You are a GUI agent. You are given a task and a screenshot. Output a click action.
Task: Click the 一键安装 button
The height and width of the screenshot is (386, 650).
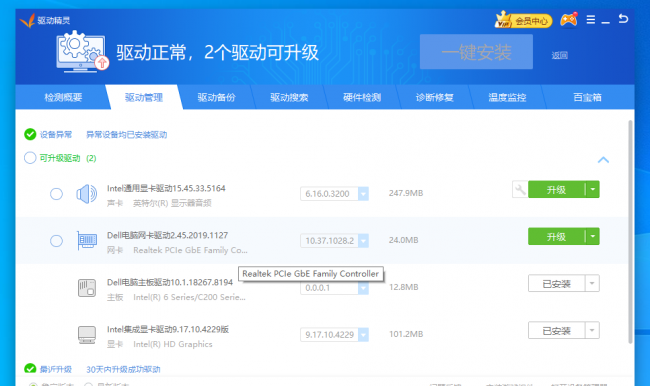click(476, 52)
